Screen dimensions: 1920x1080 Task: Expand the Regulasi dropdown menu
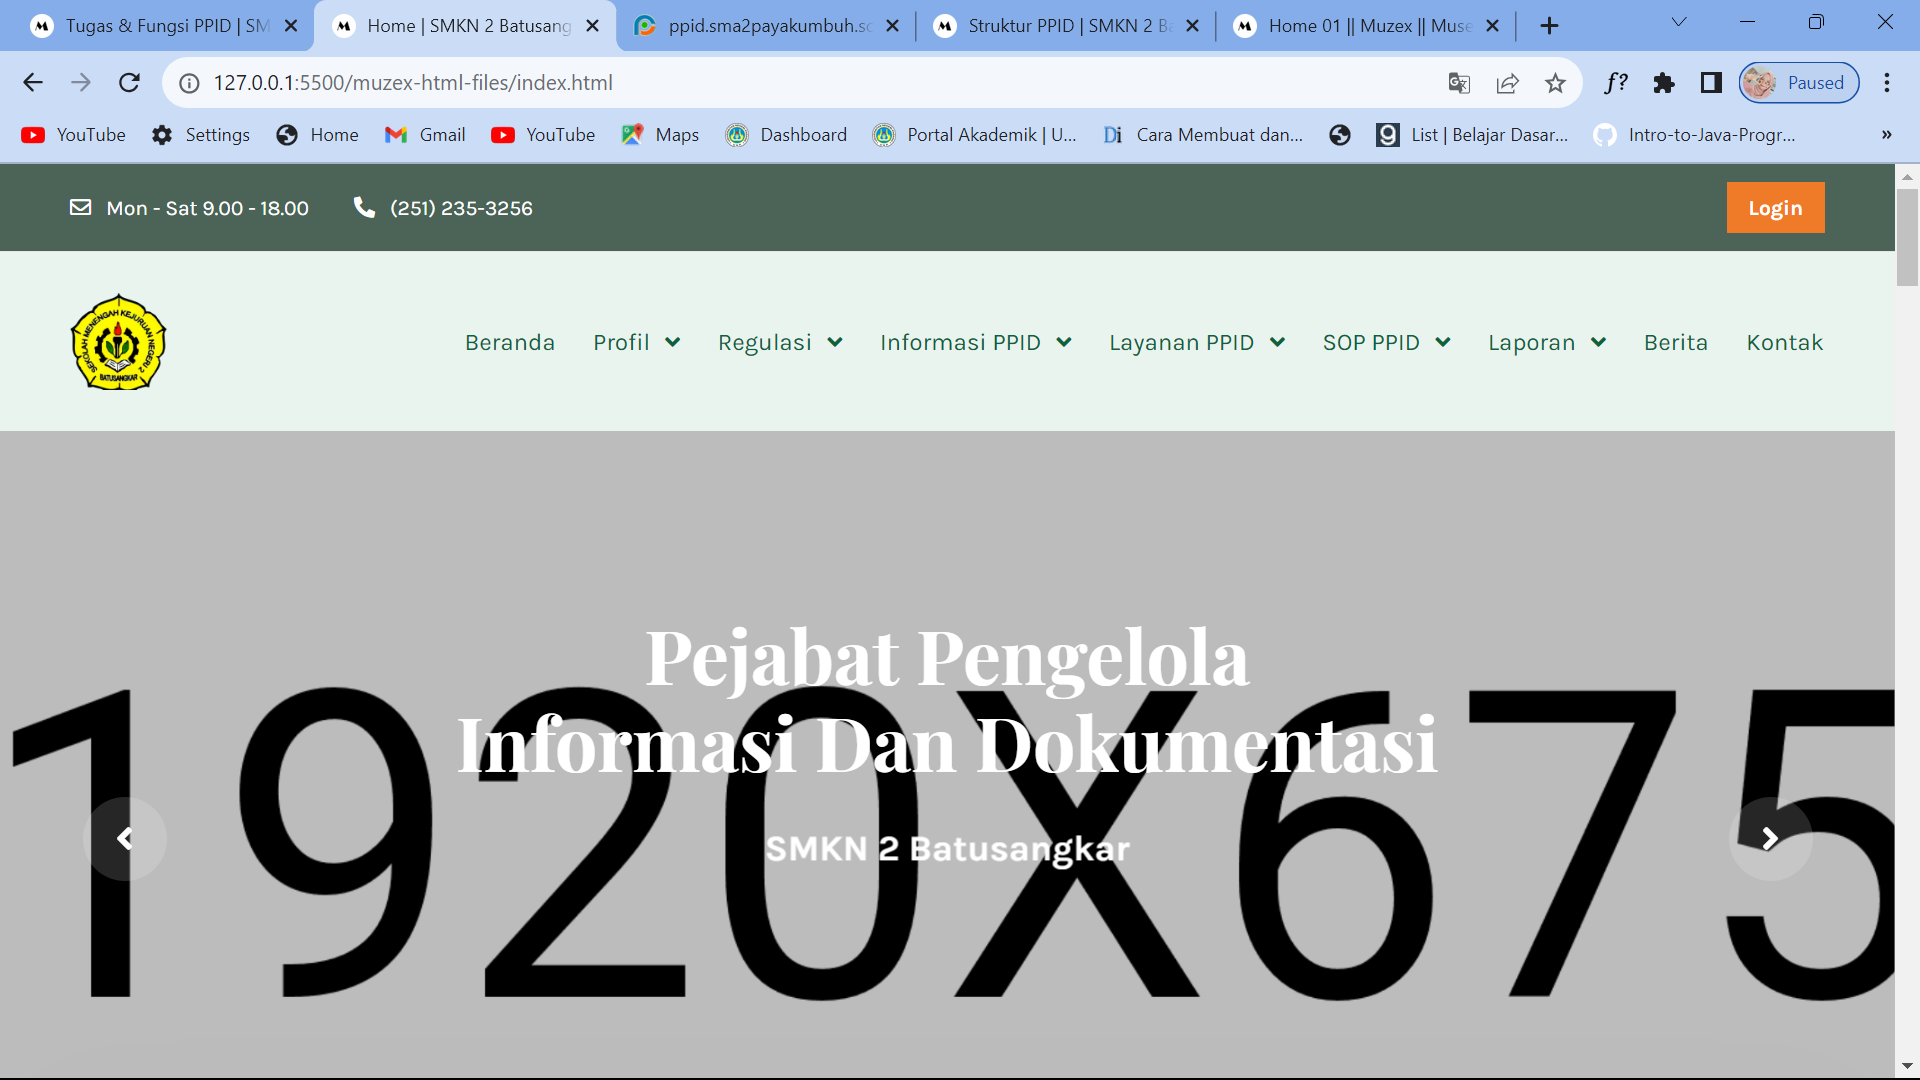click(780, 342)
